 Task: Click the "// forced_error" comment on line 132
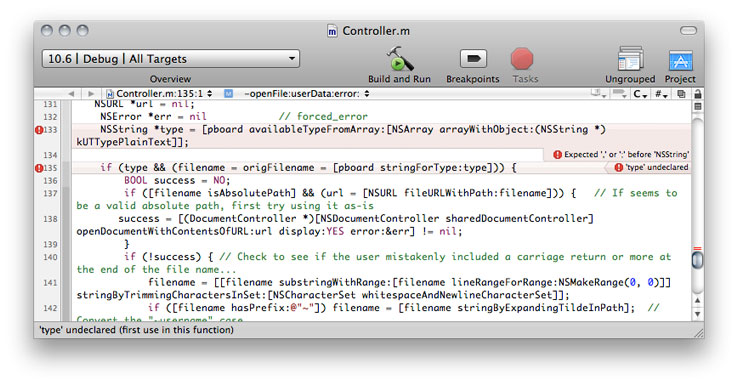pos(323,116)
